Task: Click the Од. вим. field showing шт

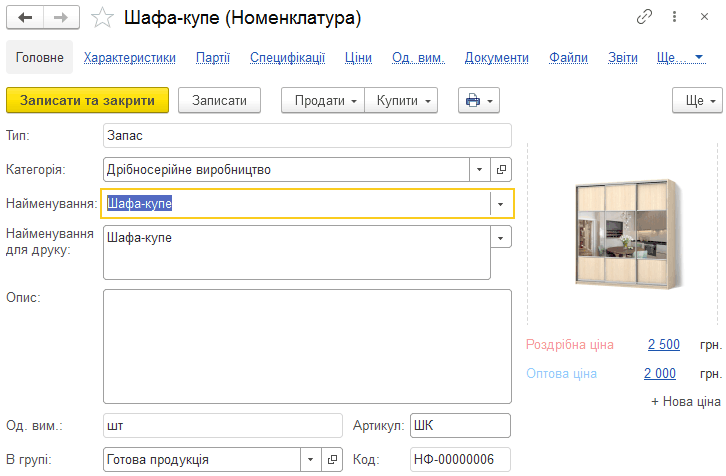Action: (x=223, y=426)
